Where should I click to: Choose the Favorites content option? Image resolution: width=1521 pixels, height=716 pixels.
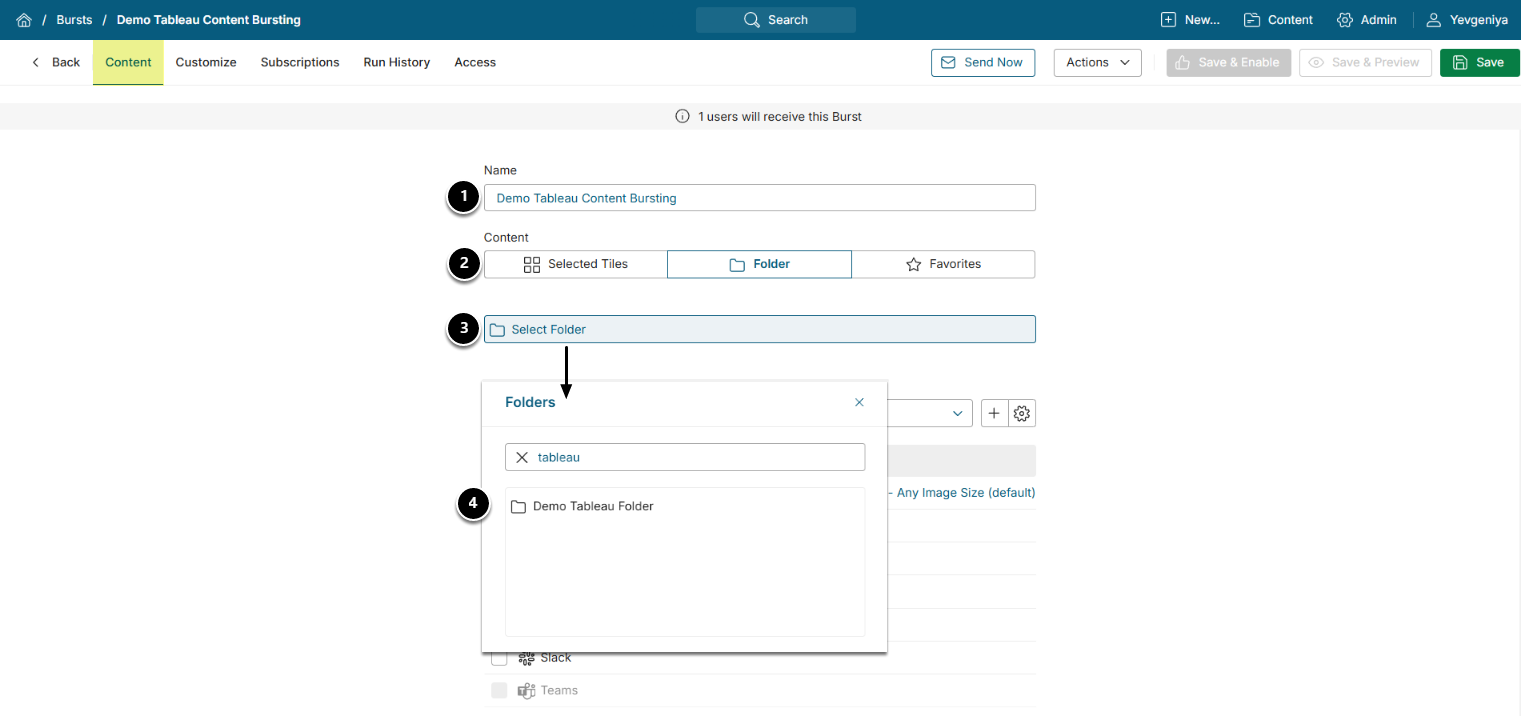coord(943,264)
